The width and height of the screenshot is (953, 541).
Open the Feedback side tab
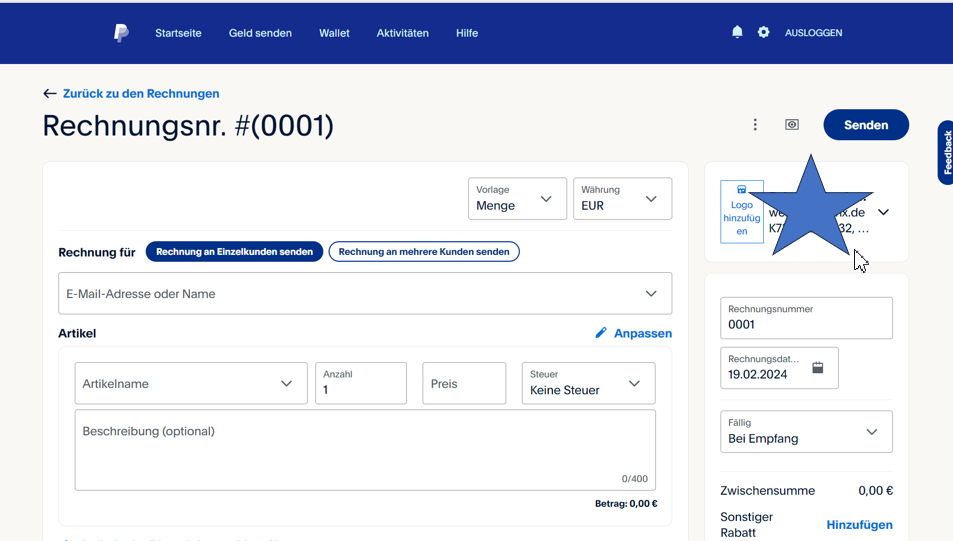pos(946,153)
